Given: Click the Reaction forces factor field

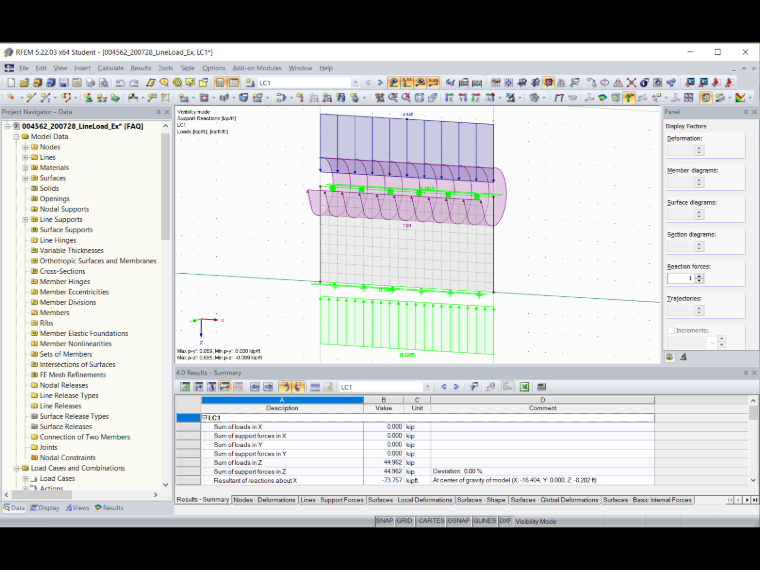Looking at the screenshot, I should click(681, 278).
